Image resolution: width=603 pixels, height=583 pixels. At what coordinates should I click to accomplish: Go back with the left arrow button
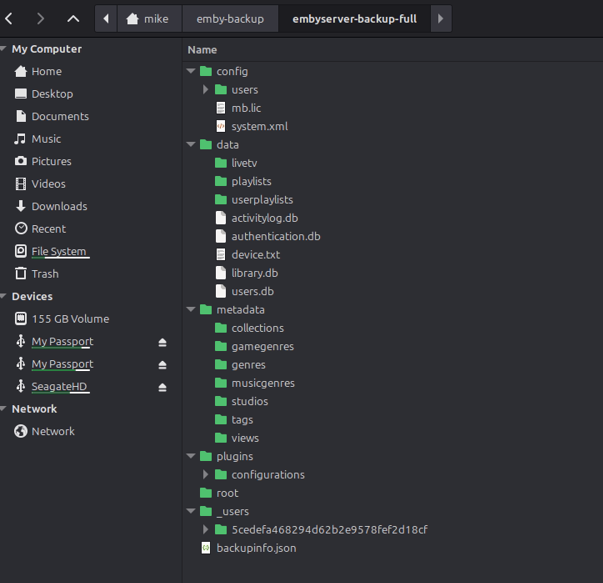[x=9, y=18]
